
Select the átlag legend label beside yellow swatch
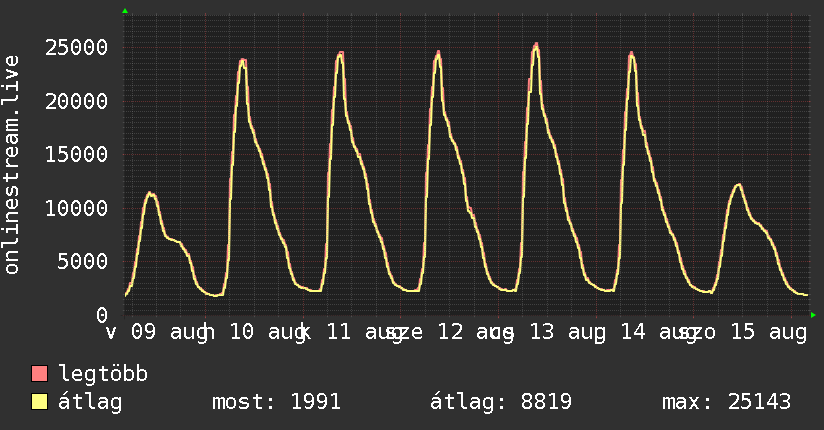pos(90,402)
